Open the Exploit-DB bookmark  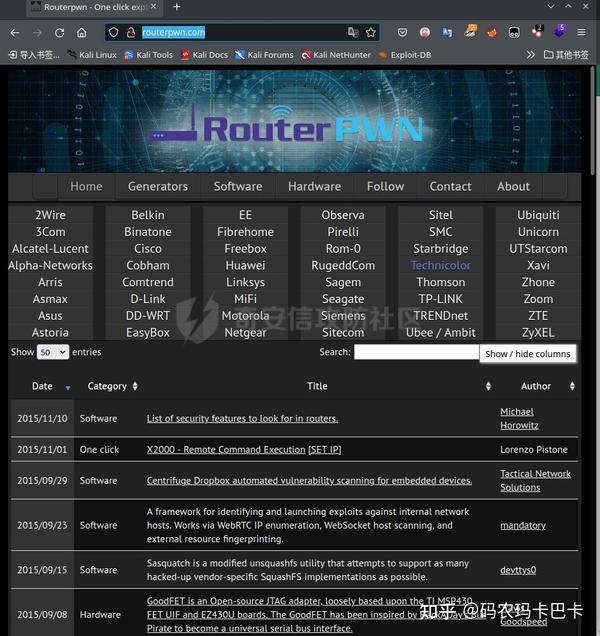[405, 54]
